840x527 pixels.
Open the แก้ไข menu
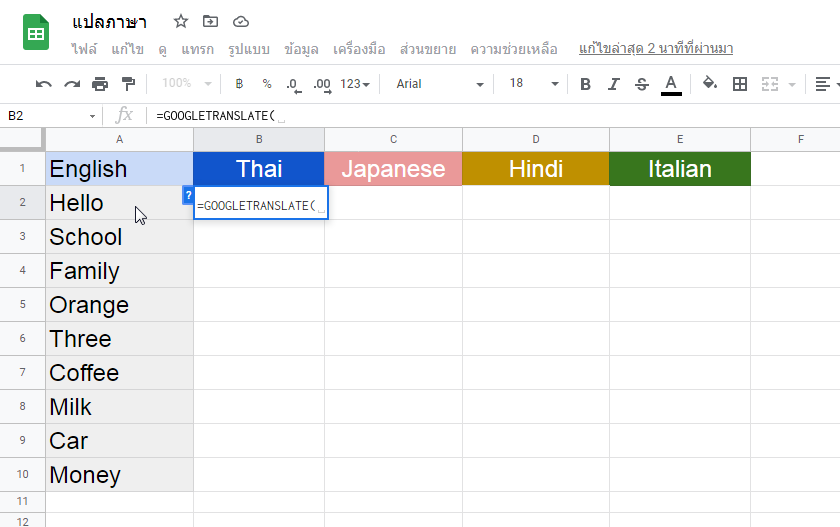coord(128,49)
